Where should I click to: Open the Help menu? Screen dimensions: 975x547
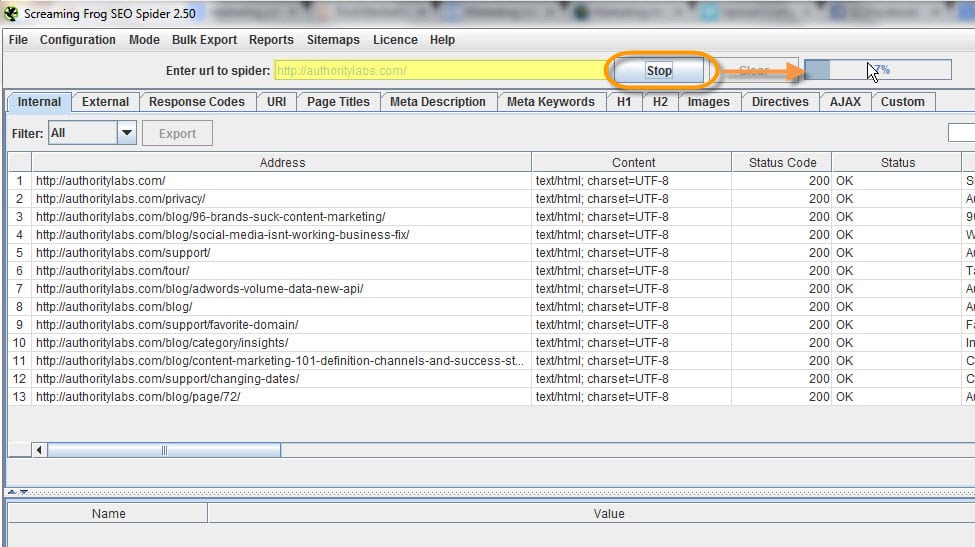[x=442, y=40]
